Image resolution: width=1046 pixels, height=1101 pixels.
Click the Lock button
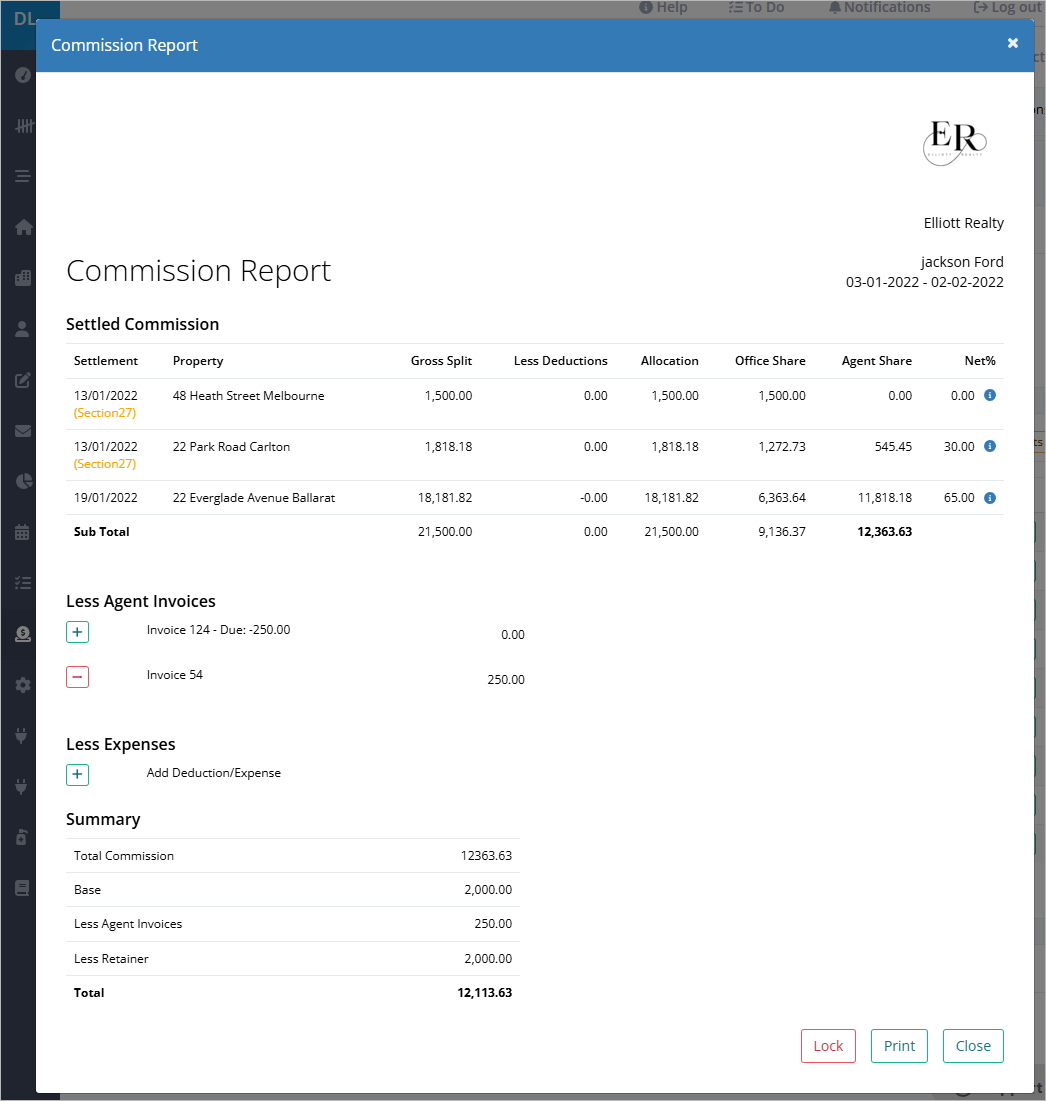(828, 1046)
